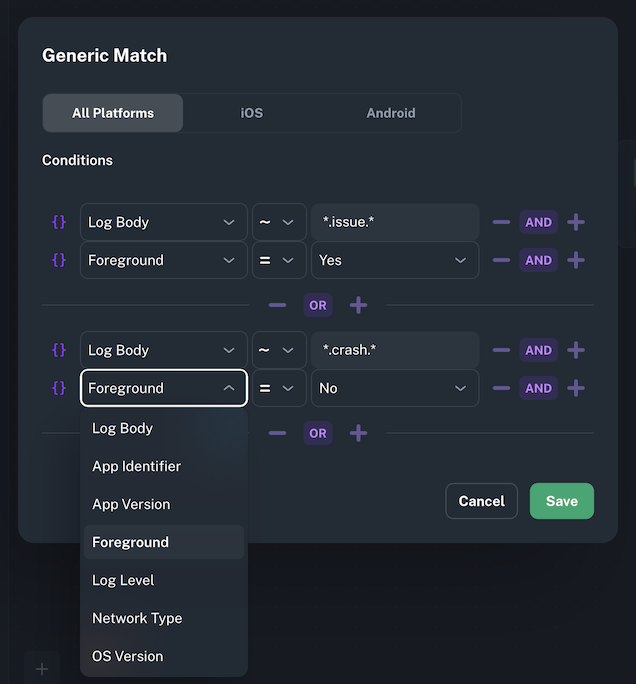
Task: Remove the *.crash* Log Body condition with minus
Action: 502,350
